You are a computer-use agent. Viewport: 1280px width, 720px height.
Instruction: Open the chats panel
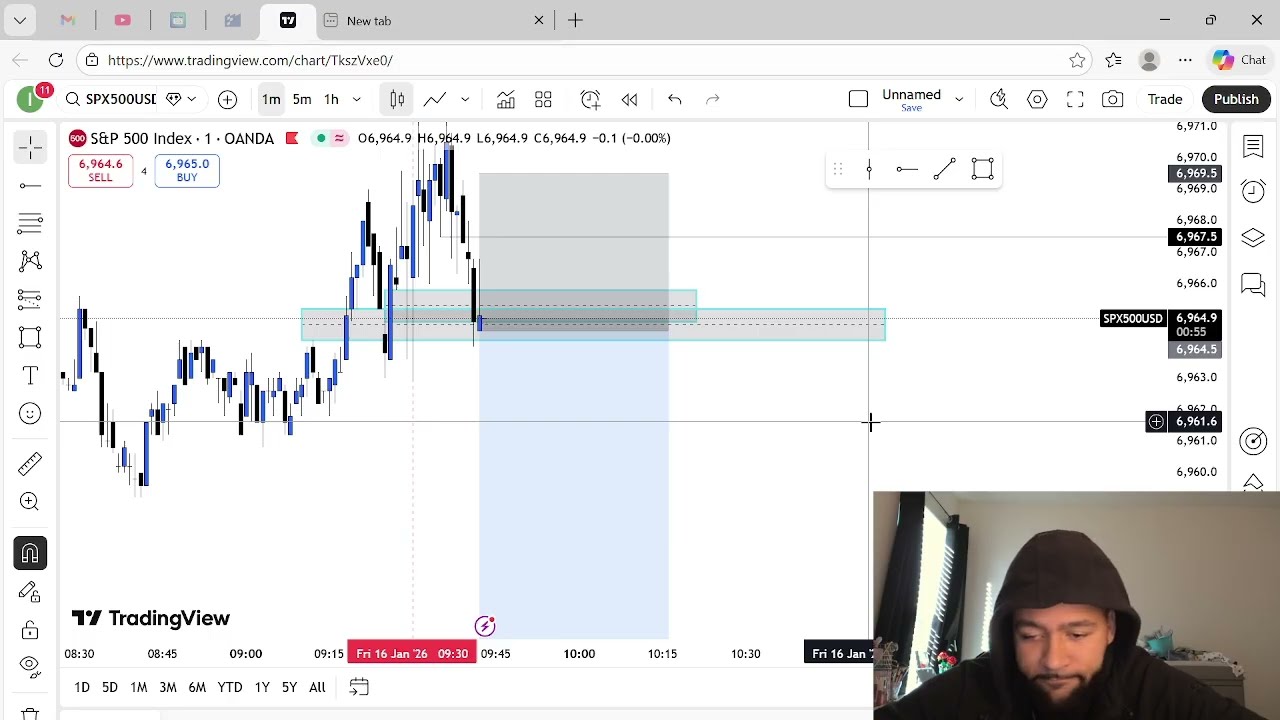click(x=1253, y=285)
